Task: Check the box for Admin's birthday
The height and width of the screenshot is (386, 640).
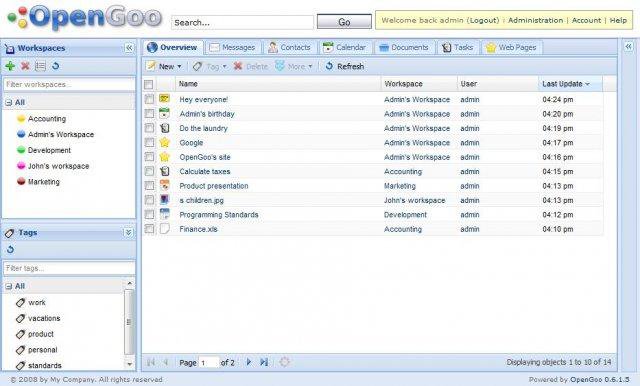Action: [x=149, y=113]
